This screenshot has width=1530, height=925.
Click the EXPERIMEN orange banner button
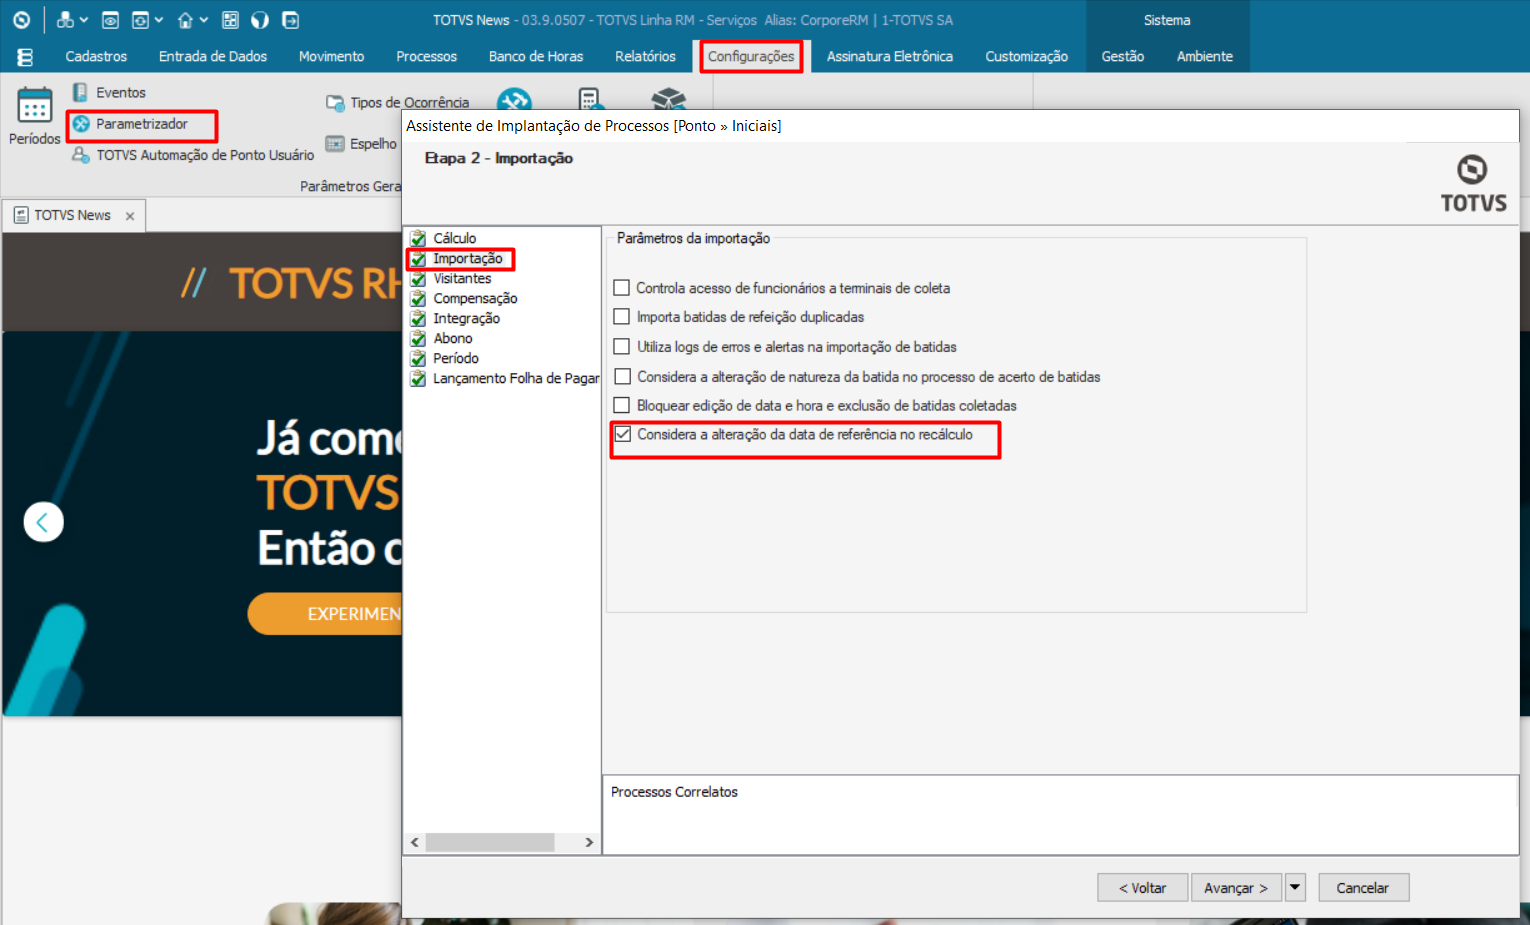[325, 614]
